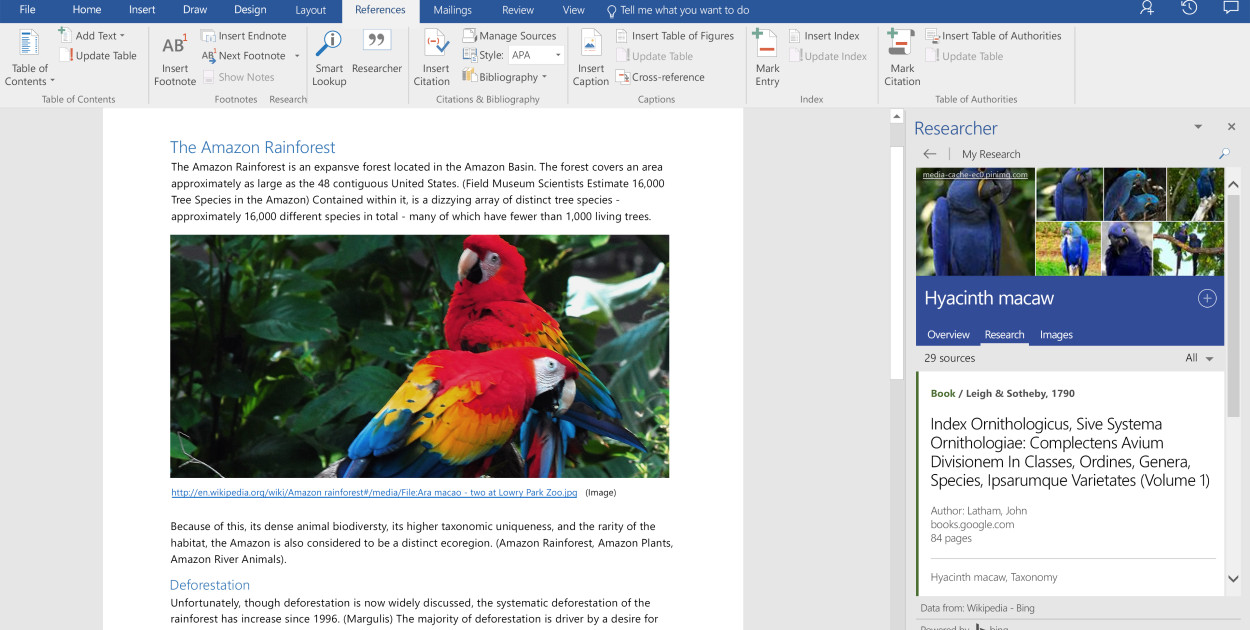Go to Next Footnote
This screenshot has width=1250, height=630.
[244, 56]
